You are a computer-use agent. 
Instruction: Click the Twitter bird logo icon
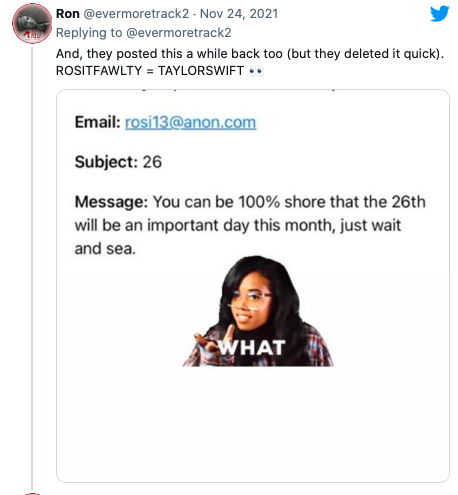[440, 14]
